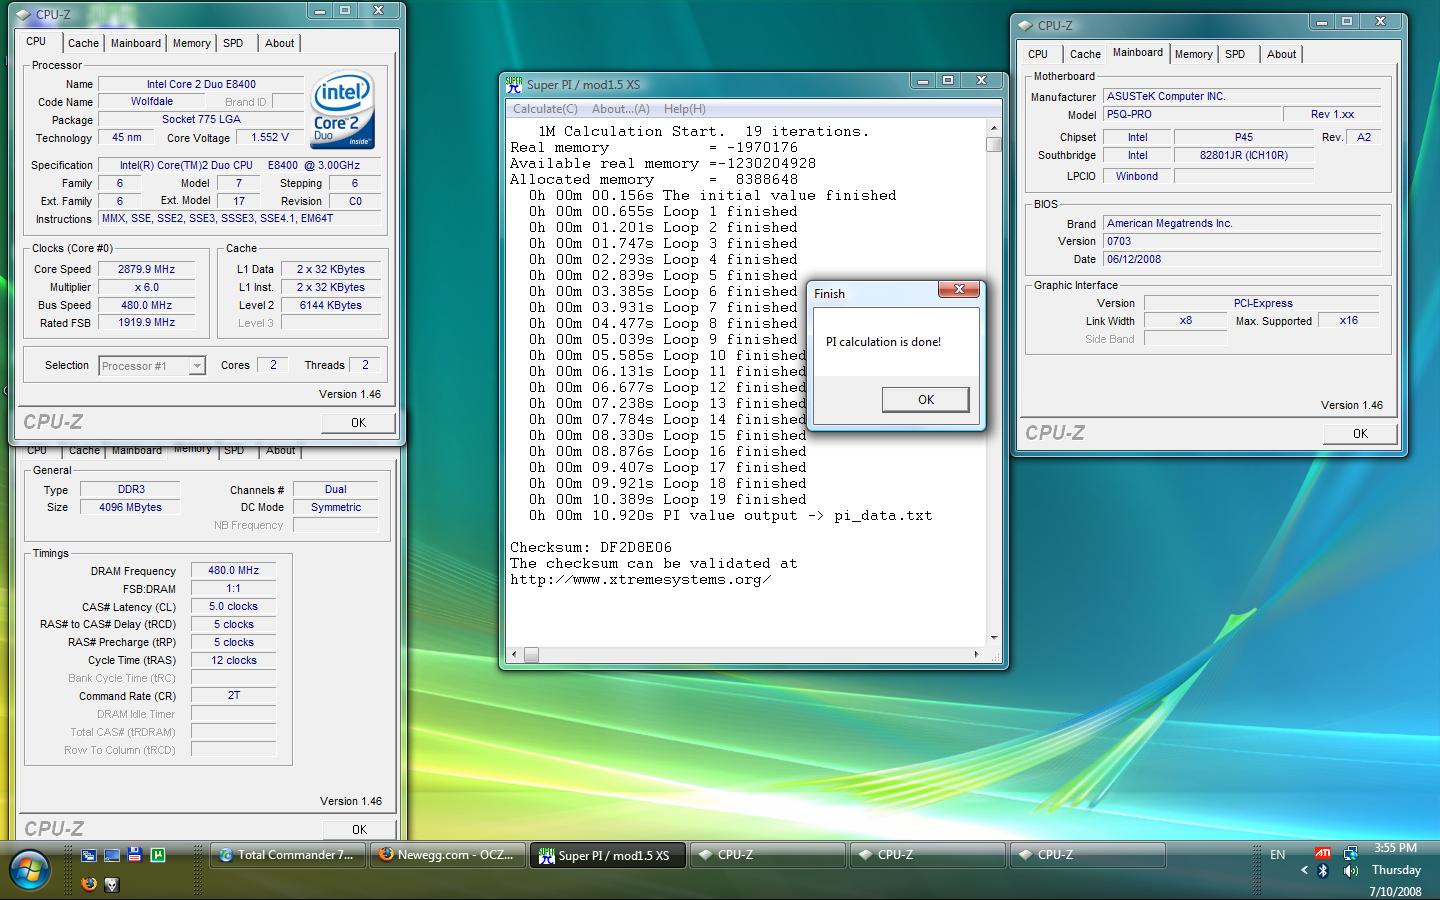This screenshot has height=900, width=1440.
Task: Click the skull icon in quick launch
Action: (112, 883)
